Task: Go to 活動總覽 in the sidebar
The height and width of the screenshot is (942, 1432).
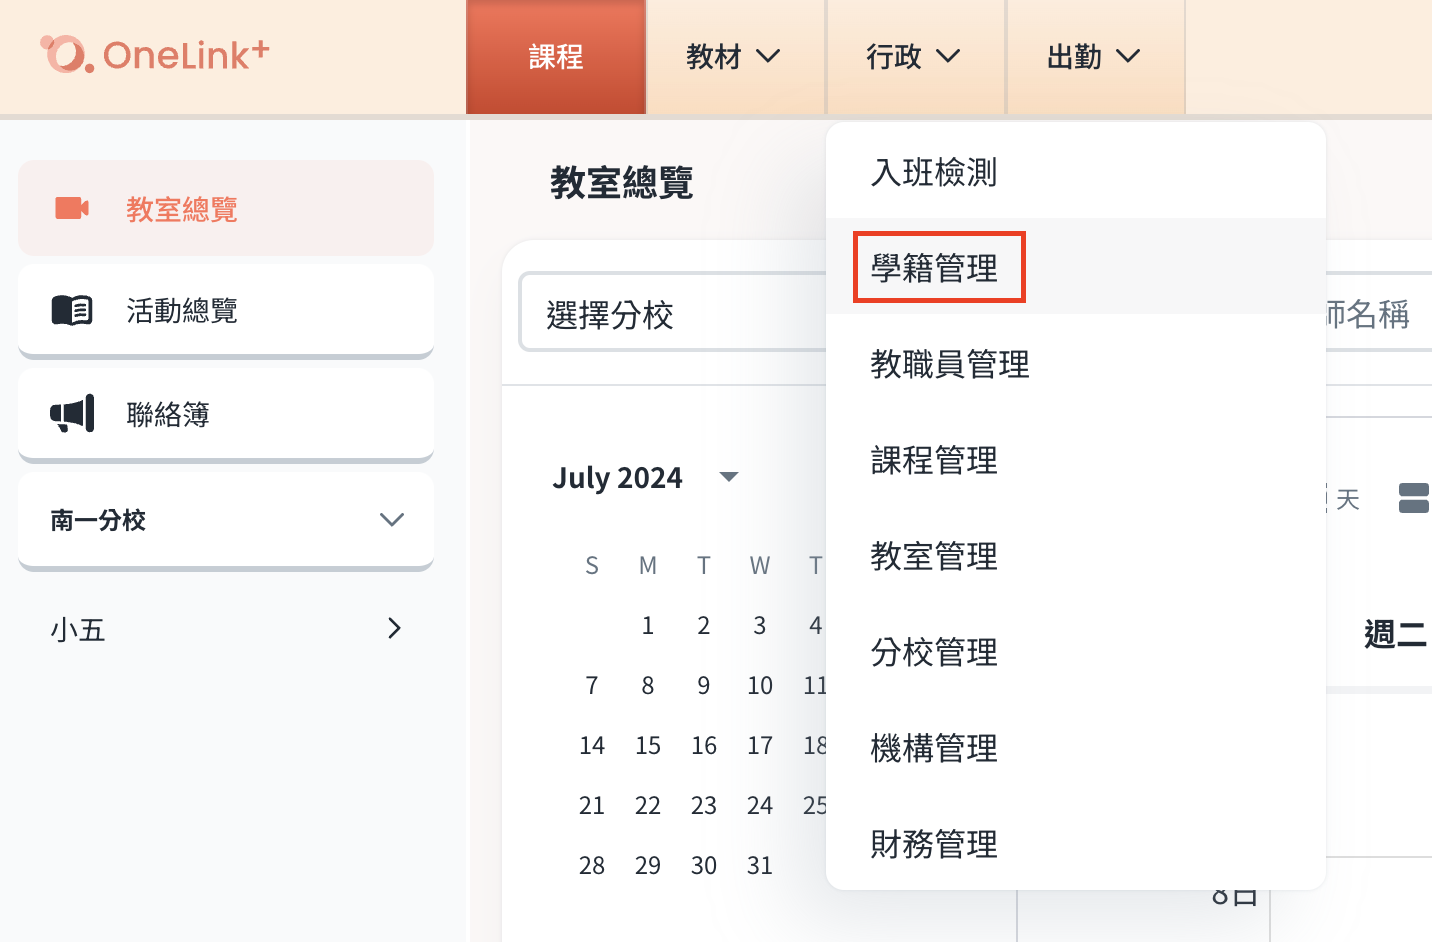Action: pyautogui.click(x=182, y=311)
